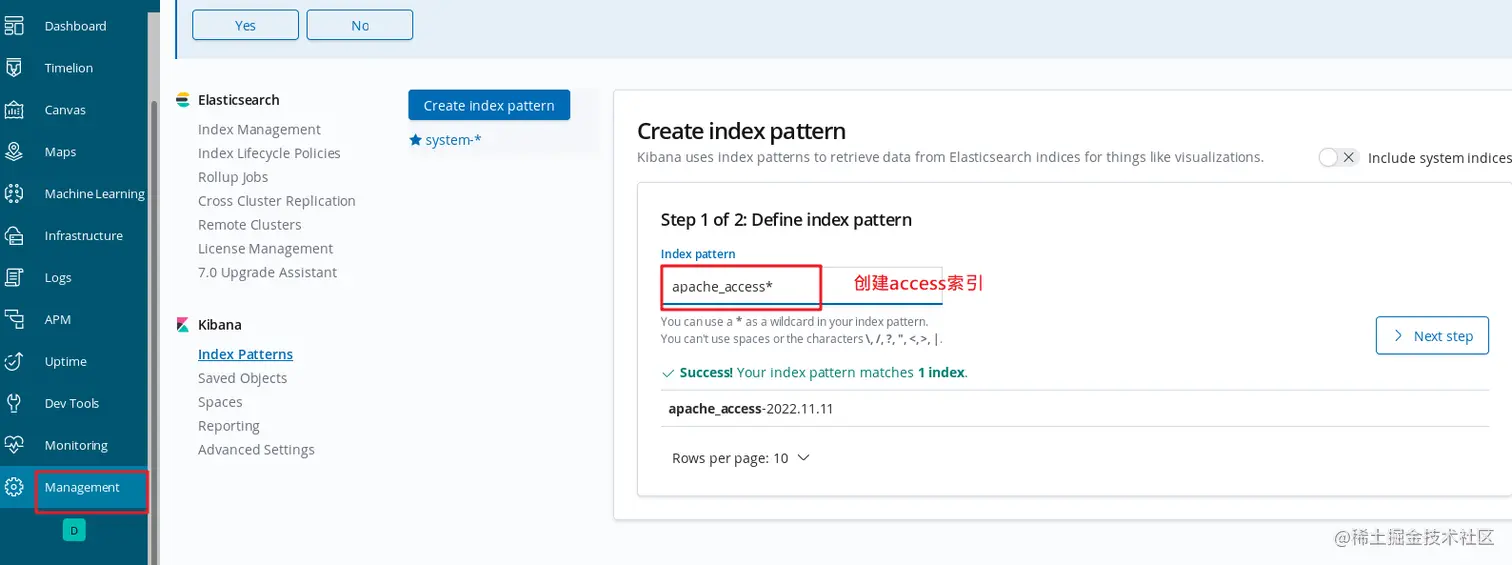Open Index Lifecycle Policies link
This screenshot has height=565, width=1512.
point(269,153)
